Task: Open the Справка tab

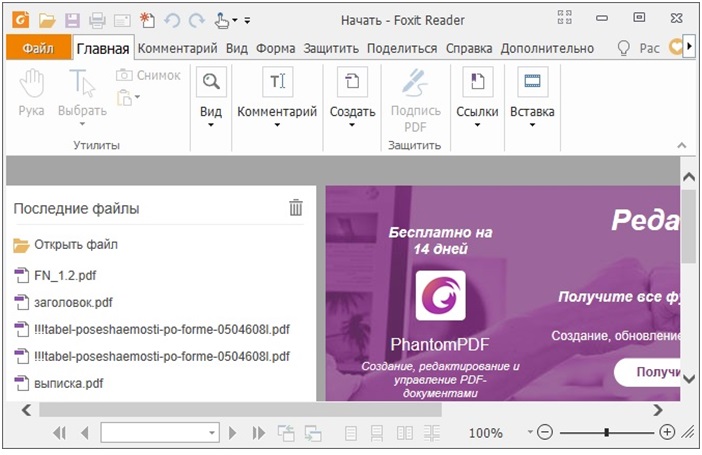Action: click(469, 48)
